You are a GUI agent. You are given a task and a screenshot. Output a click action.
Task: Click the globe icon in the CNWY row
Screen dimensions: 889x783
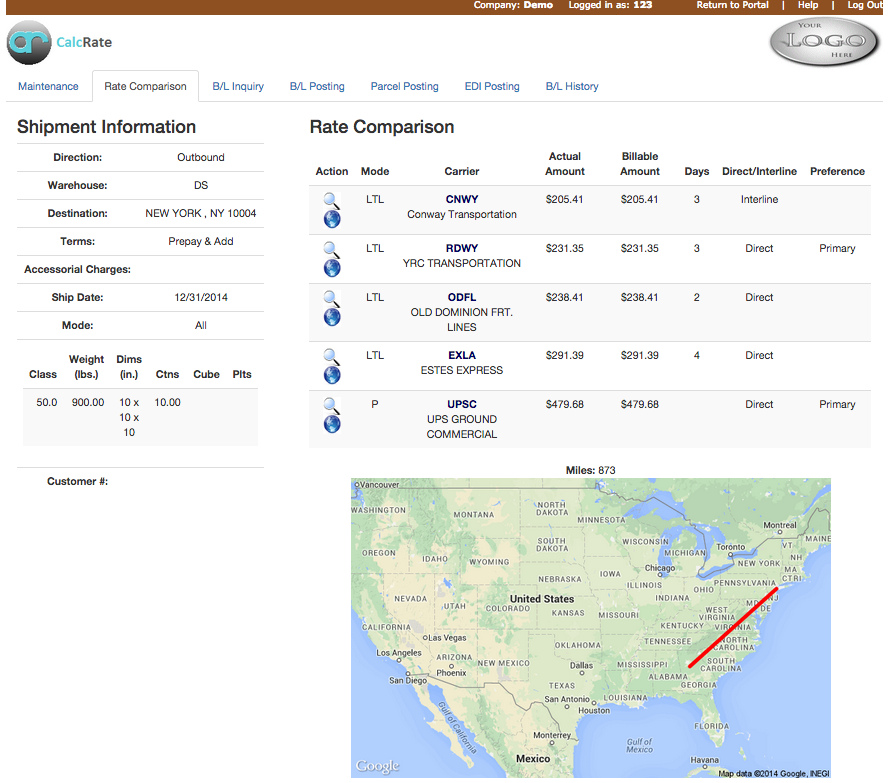pyautogui.click(x=332, y=219)
